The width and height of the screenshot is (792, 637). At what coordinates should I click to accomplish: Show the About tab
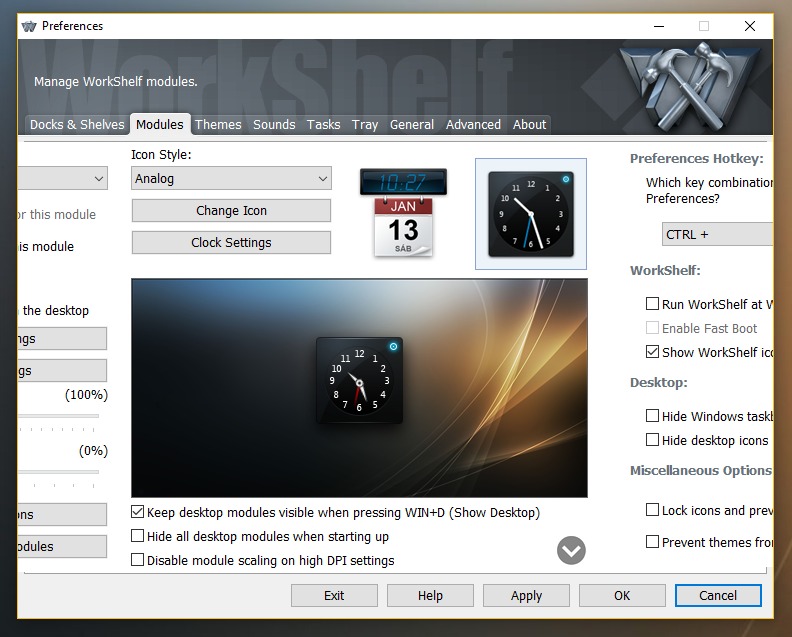[529, 124]
